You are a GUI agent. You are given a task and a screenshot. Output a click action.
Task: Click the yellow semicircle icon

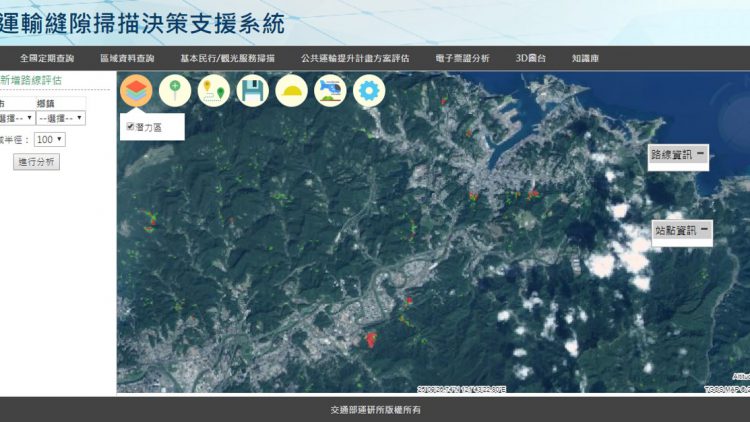(291, 90)
